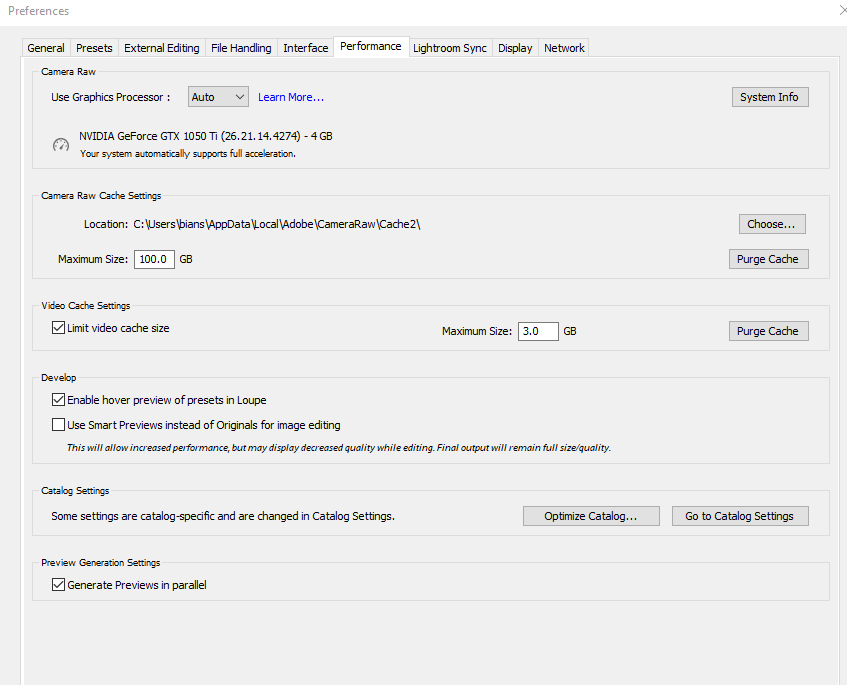Select the File Handling tab
The image size is (847, 685).
point(239,47)
